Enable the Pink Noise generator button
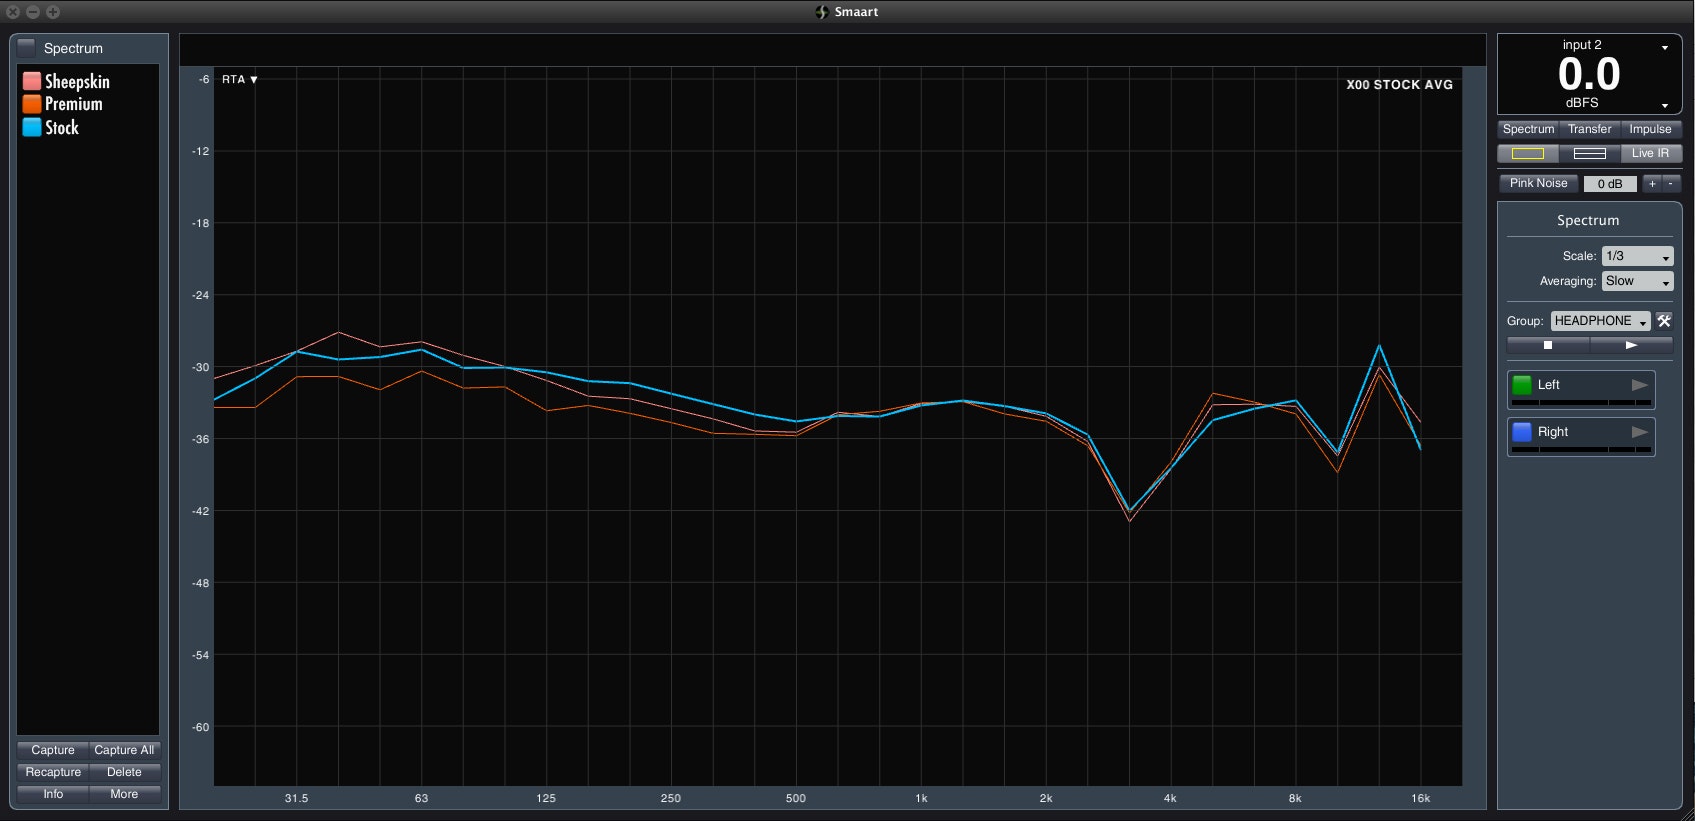Image resolution: width=1695 pixels, height=821 pixels. pyautogui.click(x=1538, y=183)
